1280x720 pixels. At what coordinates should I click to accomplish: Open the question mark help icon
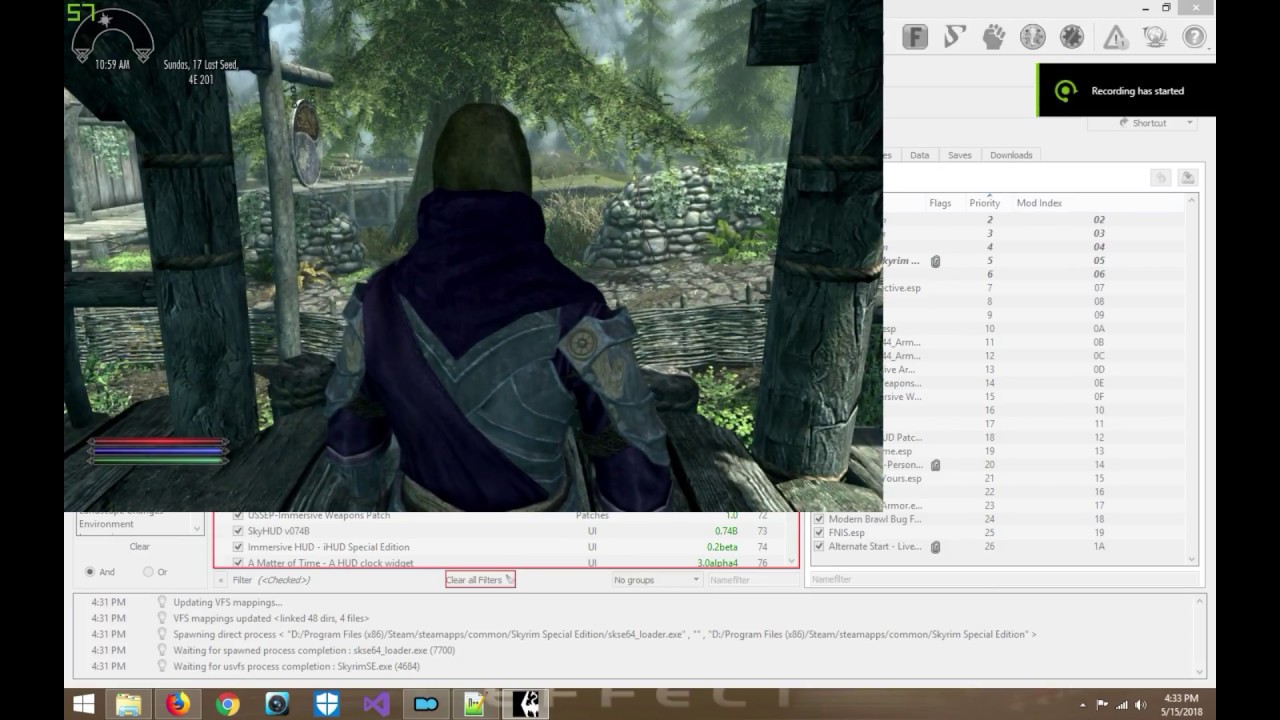coord(1194,38)
